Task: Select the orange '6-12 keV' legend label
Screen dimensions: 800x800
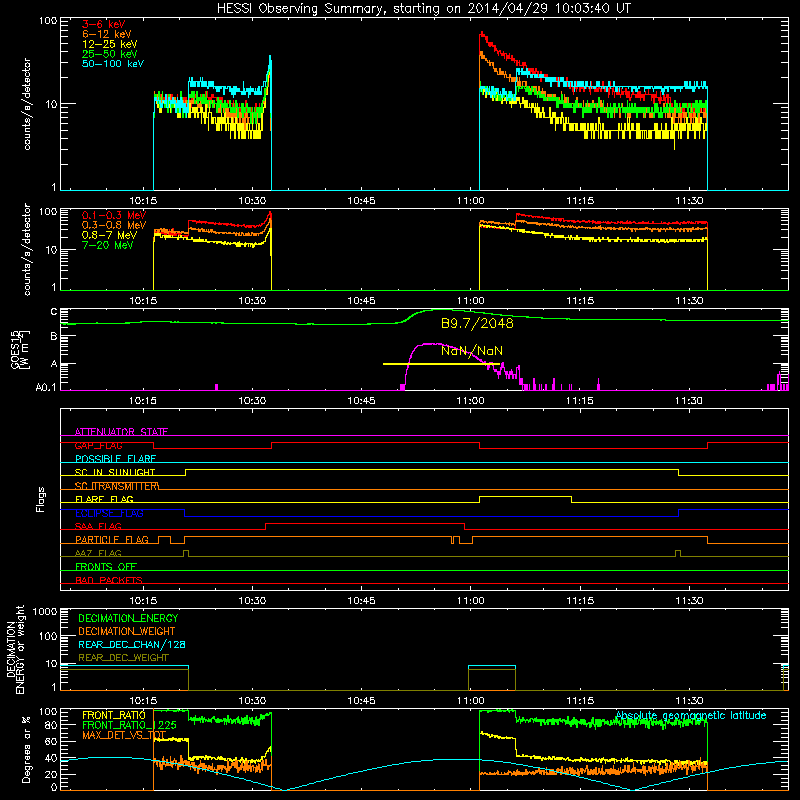Action: click(107, 34)
